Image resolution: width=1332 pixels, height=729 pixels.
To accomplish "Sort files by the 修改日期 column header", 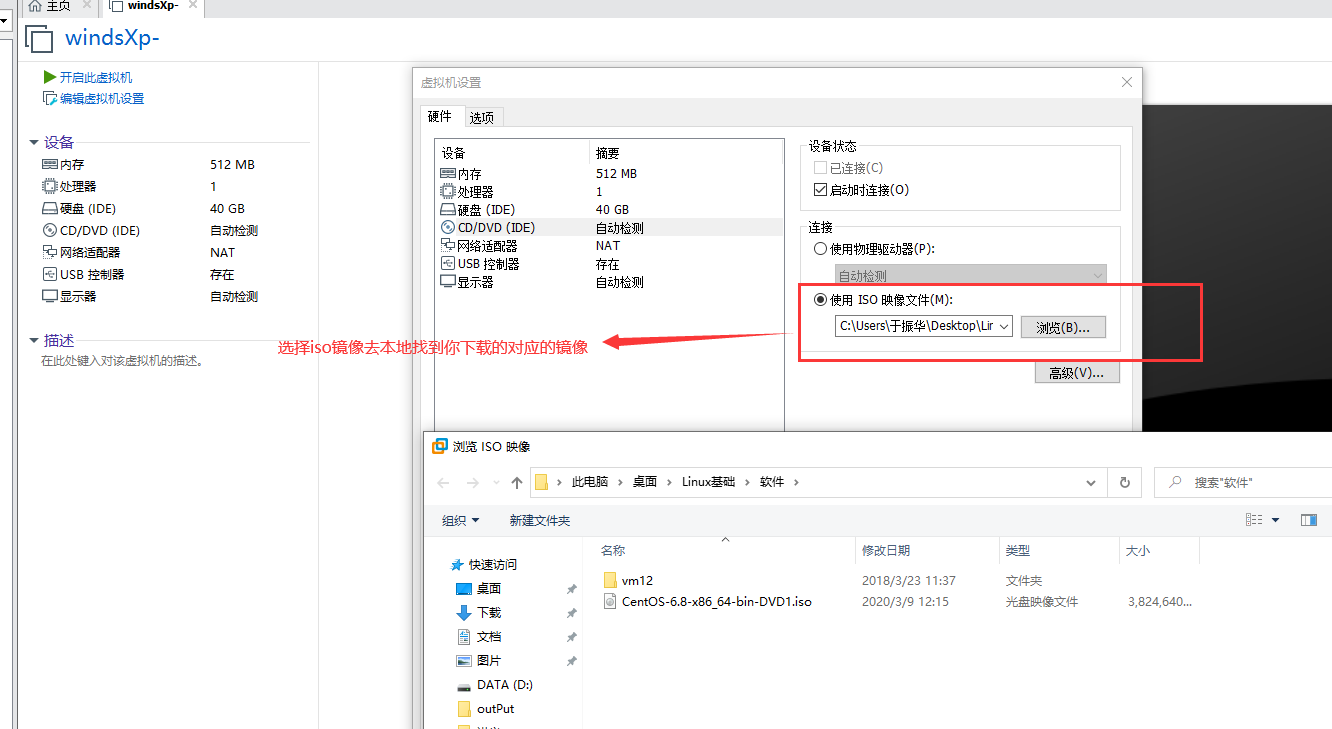I will (927, 550).
